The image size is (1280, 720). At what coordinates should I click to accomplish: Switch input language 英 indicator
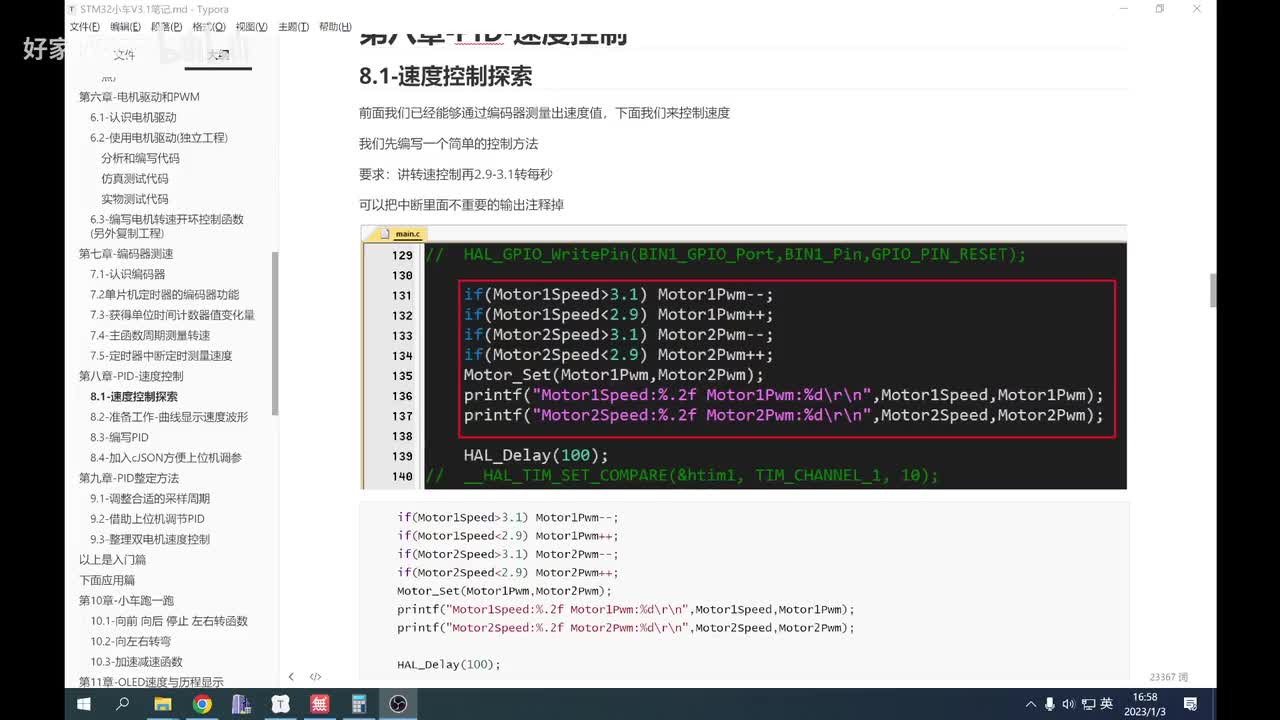[1107, 704]
